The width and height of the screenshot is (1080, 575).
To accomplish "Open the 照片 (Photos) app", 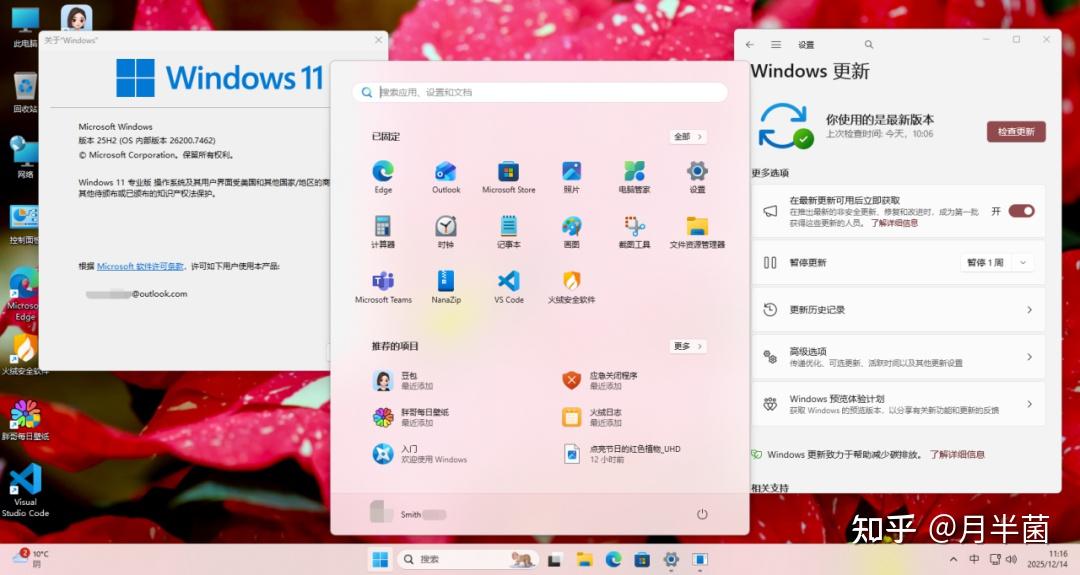I will click(x=571, y=176).
